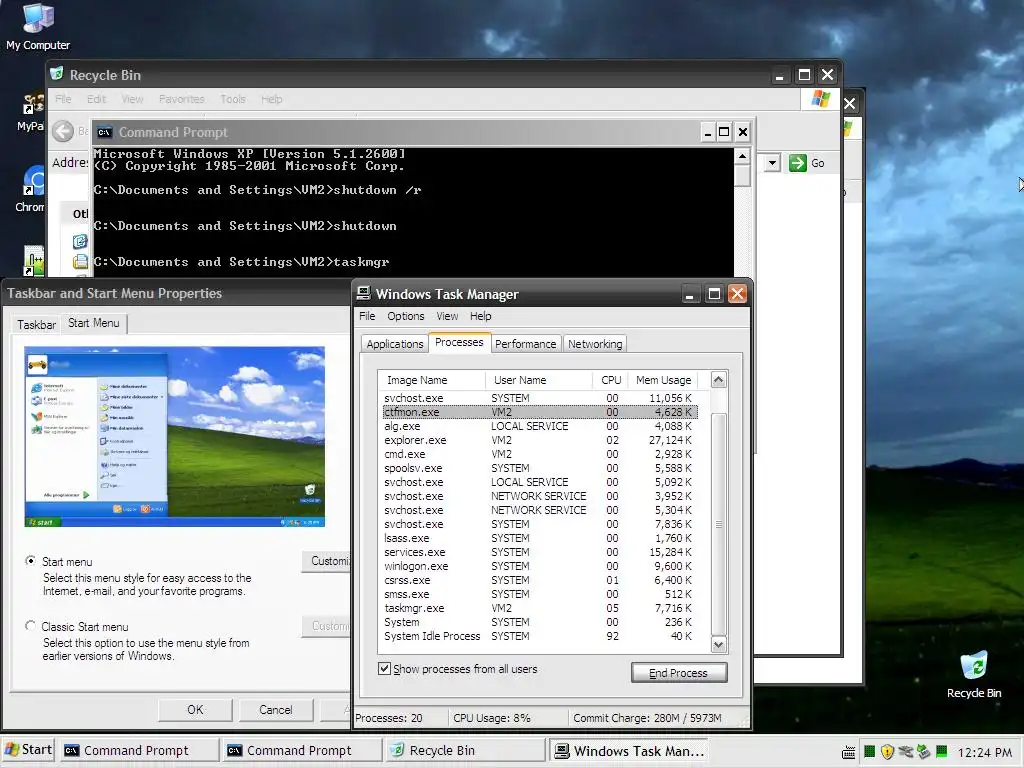
Task: Switch to the Performance tab
Action: point(526,344)
